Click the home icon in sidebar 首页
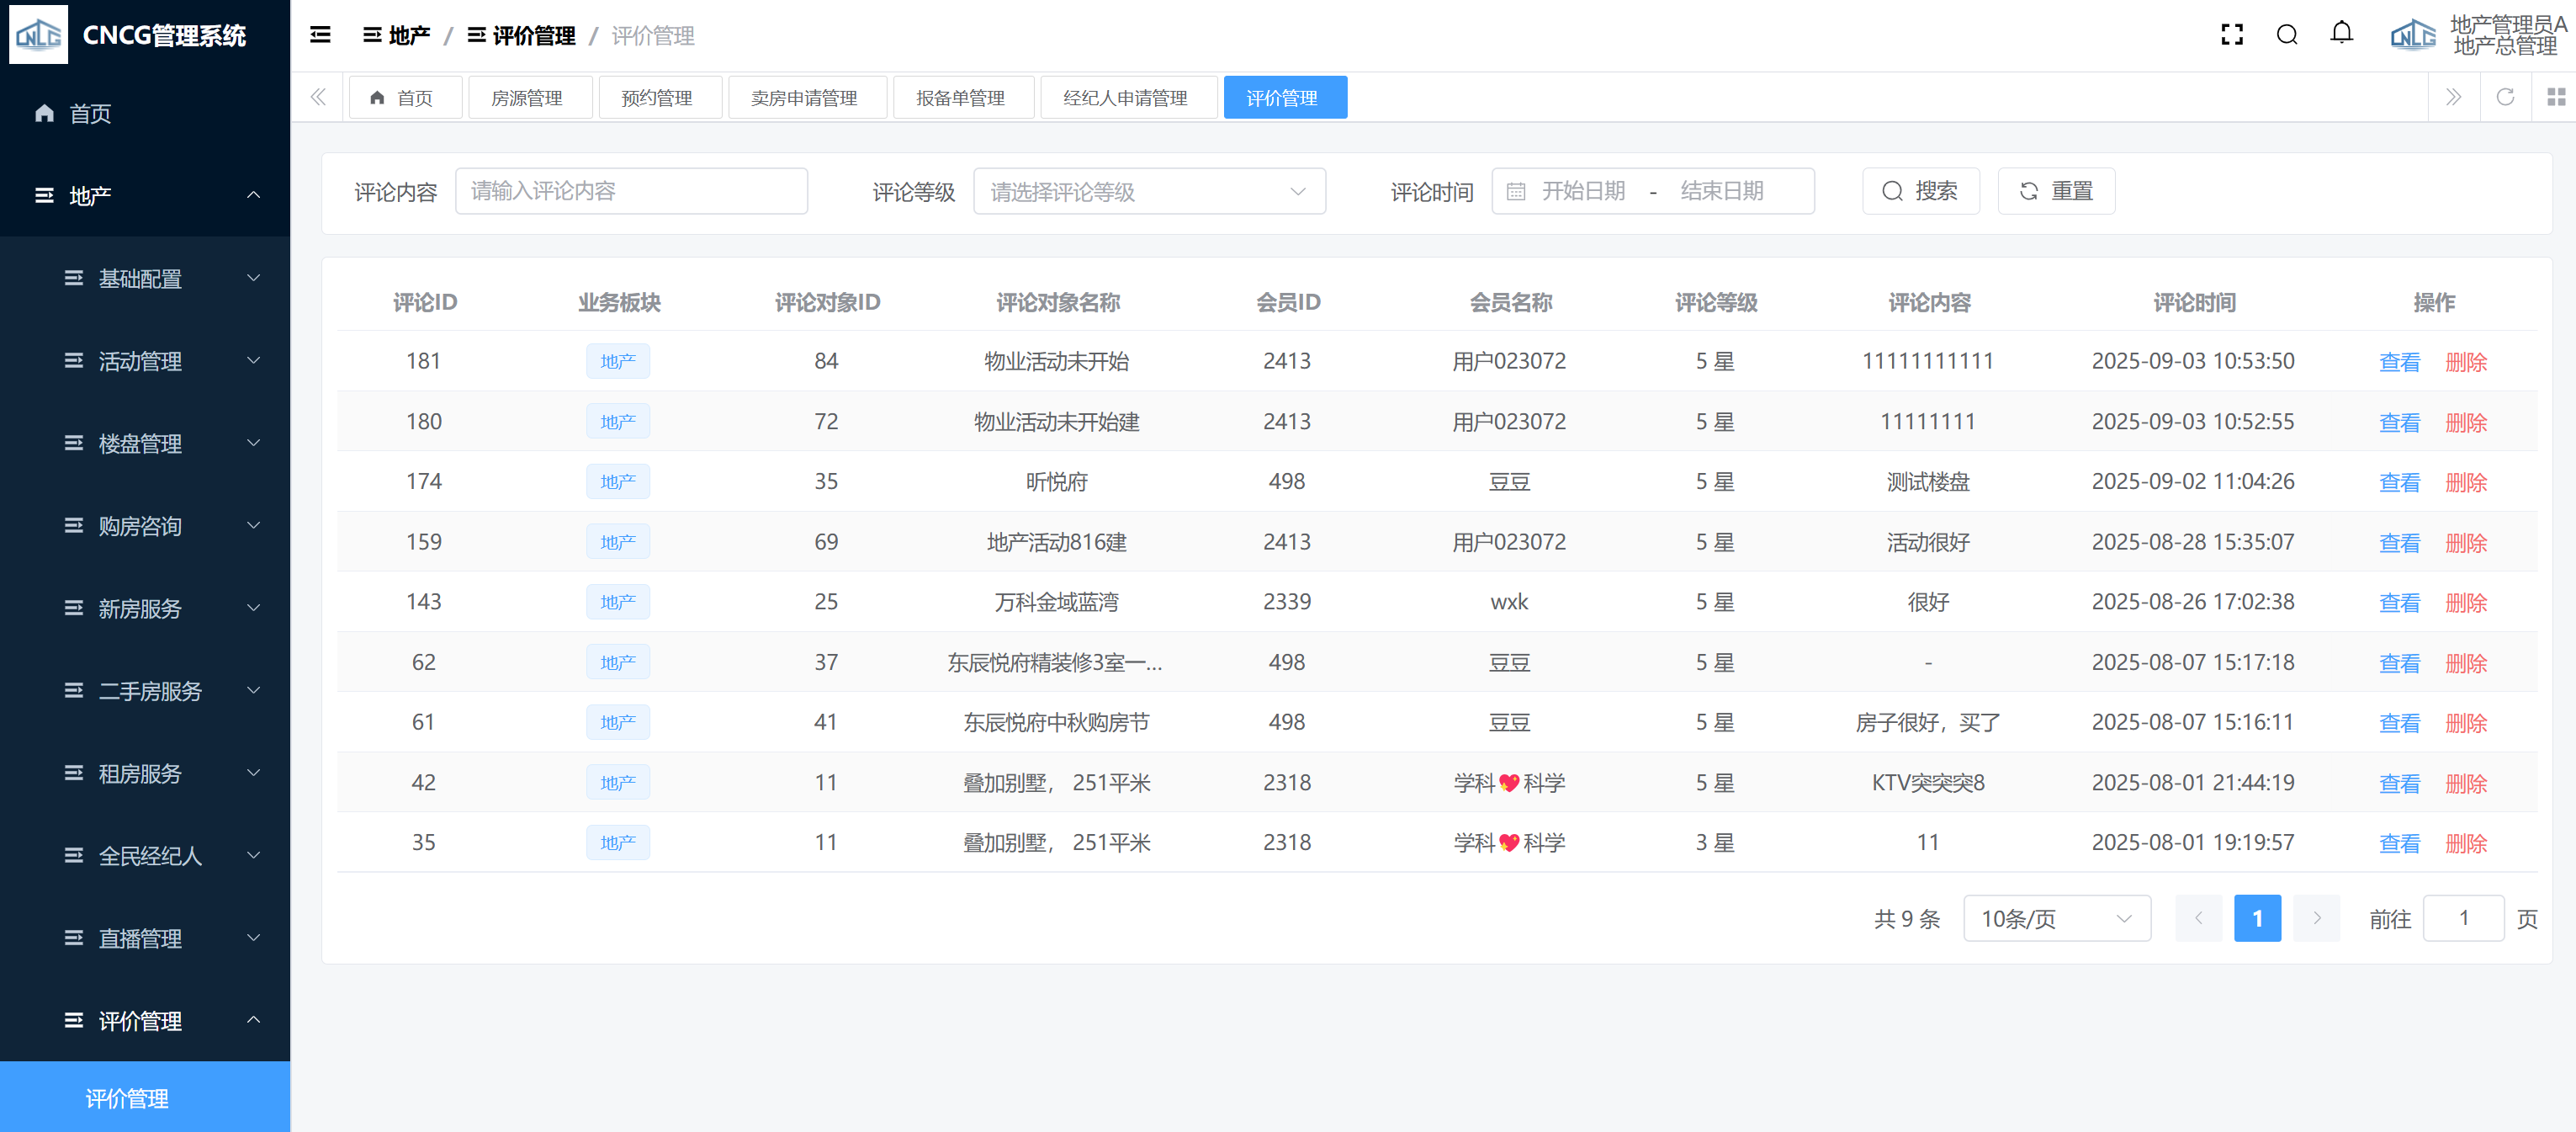This screenshot has height=1132, width=2576. 44,113
